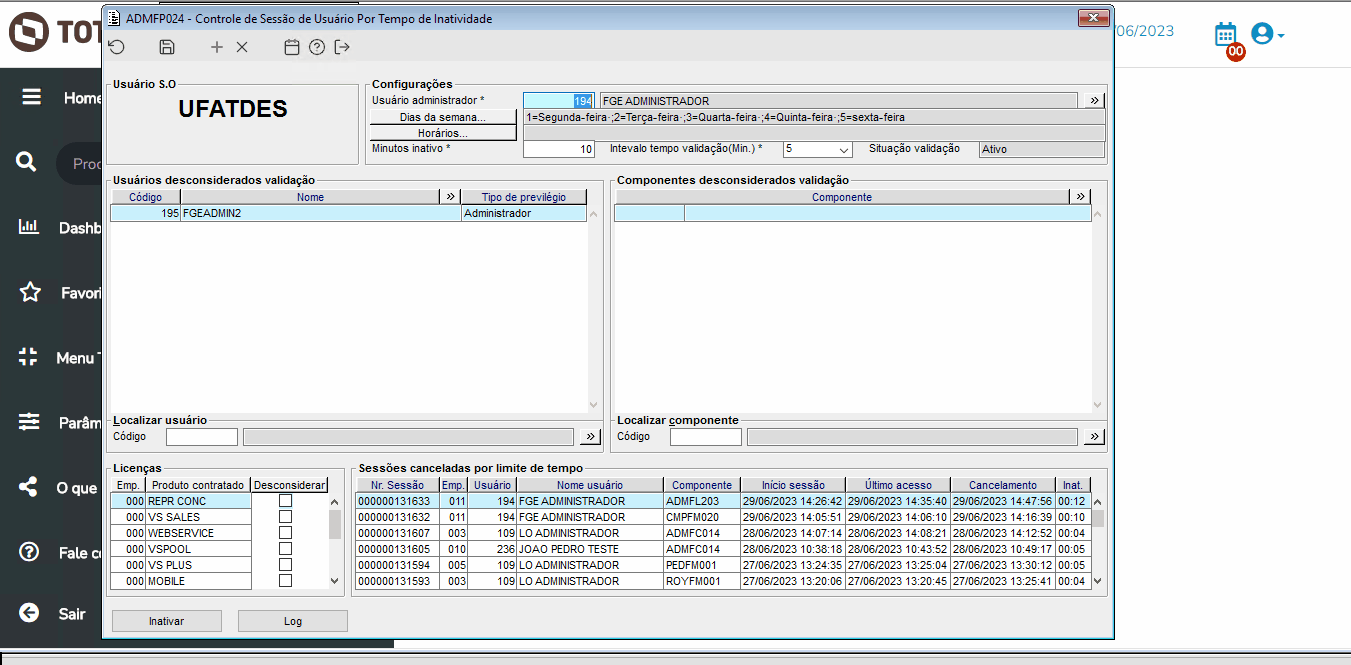This screenshot has height=665, width=1351.
Task: Click component cell PEDFM001
Action: point(702,565)
